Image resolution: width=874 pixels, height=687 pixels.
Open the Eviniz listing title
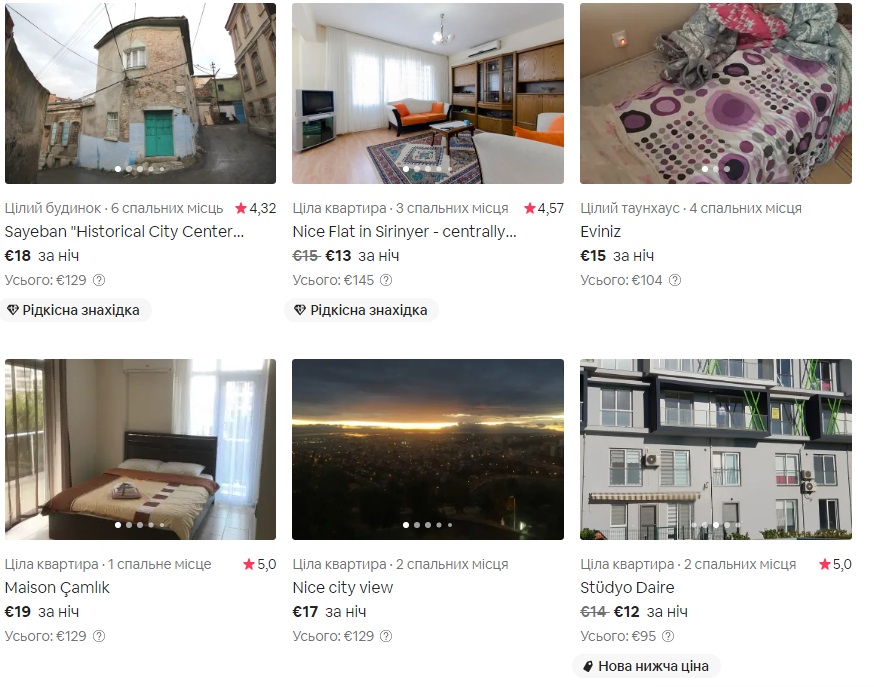pos(600,231)
